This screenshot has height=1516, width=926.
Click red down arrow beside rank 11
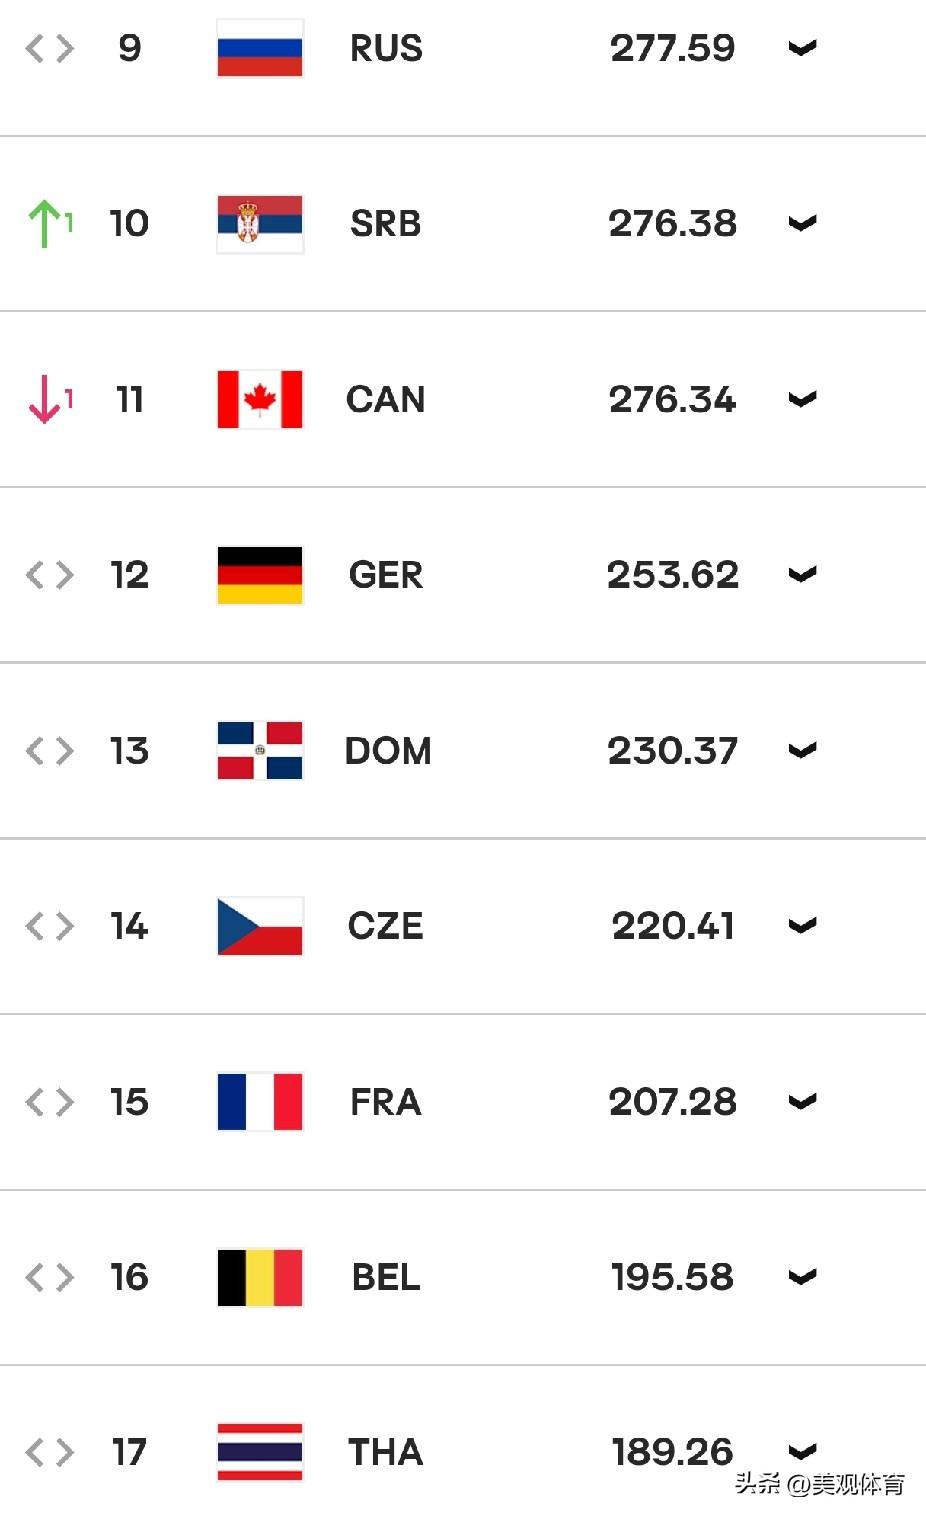[x=44, y=399]
